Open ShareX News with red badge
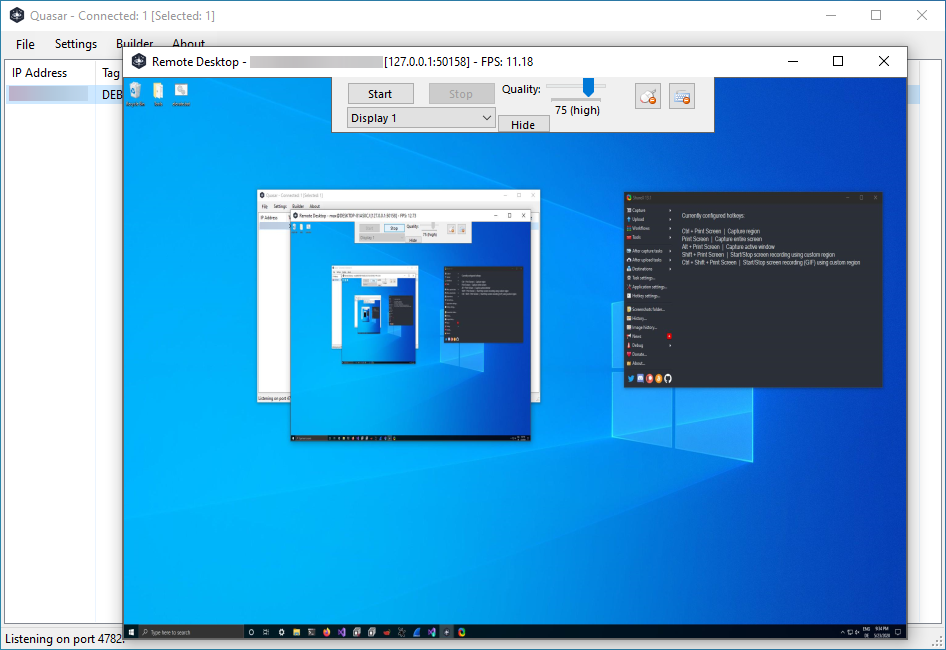This screenshot has height=650, width=946. 640,337
